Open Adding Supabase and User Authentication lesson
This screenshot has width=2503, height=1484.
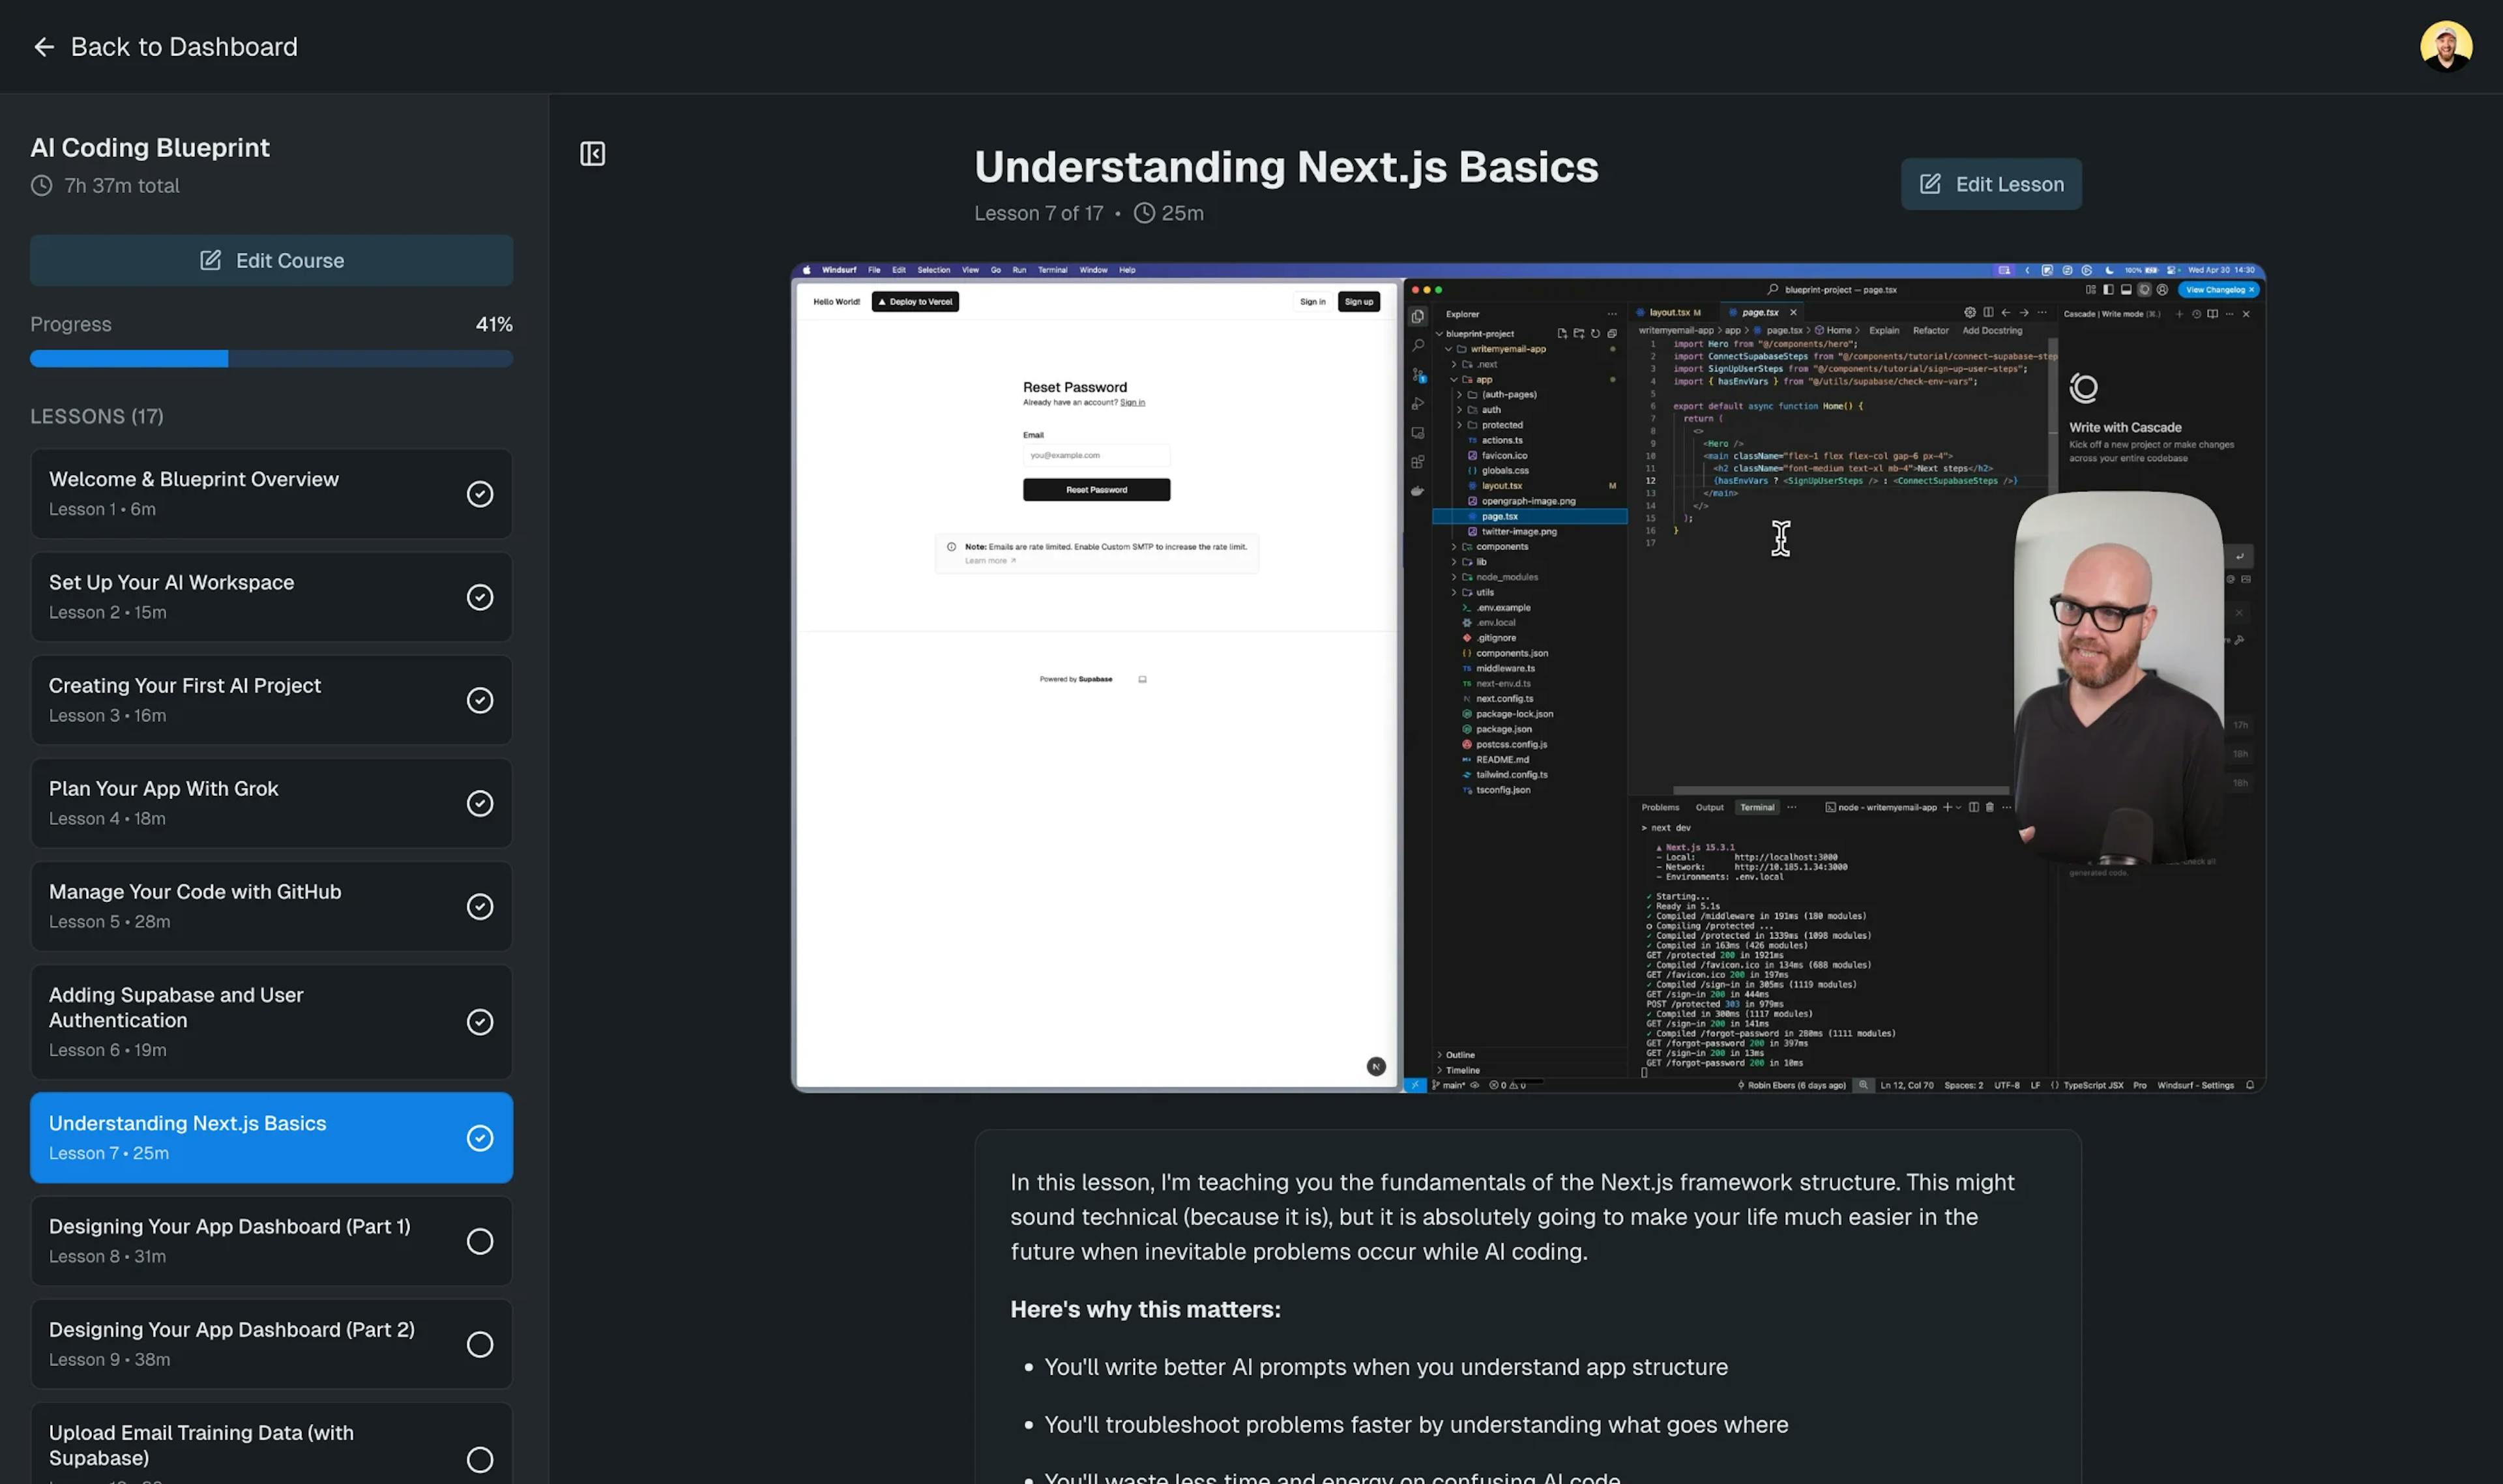271,1021
